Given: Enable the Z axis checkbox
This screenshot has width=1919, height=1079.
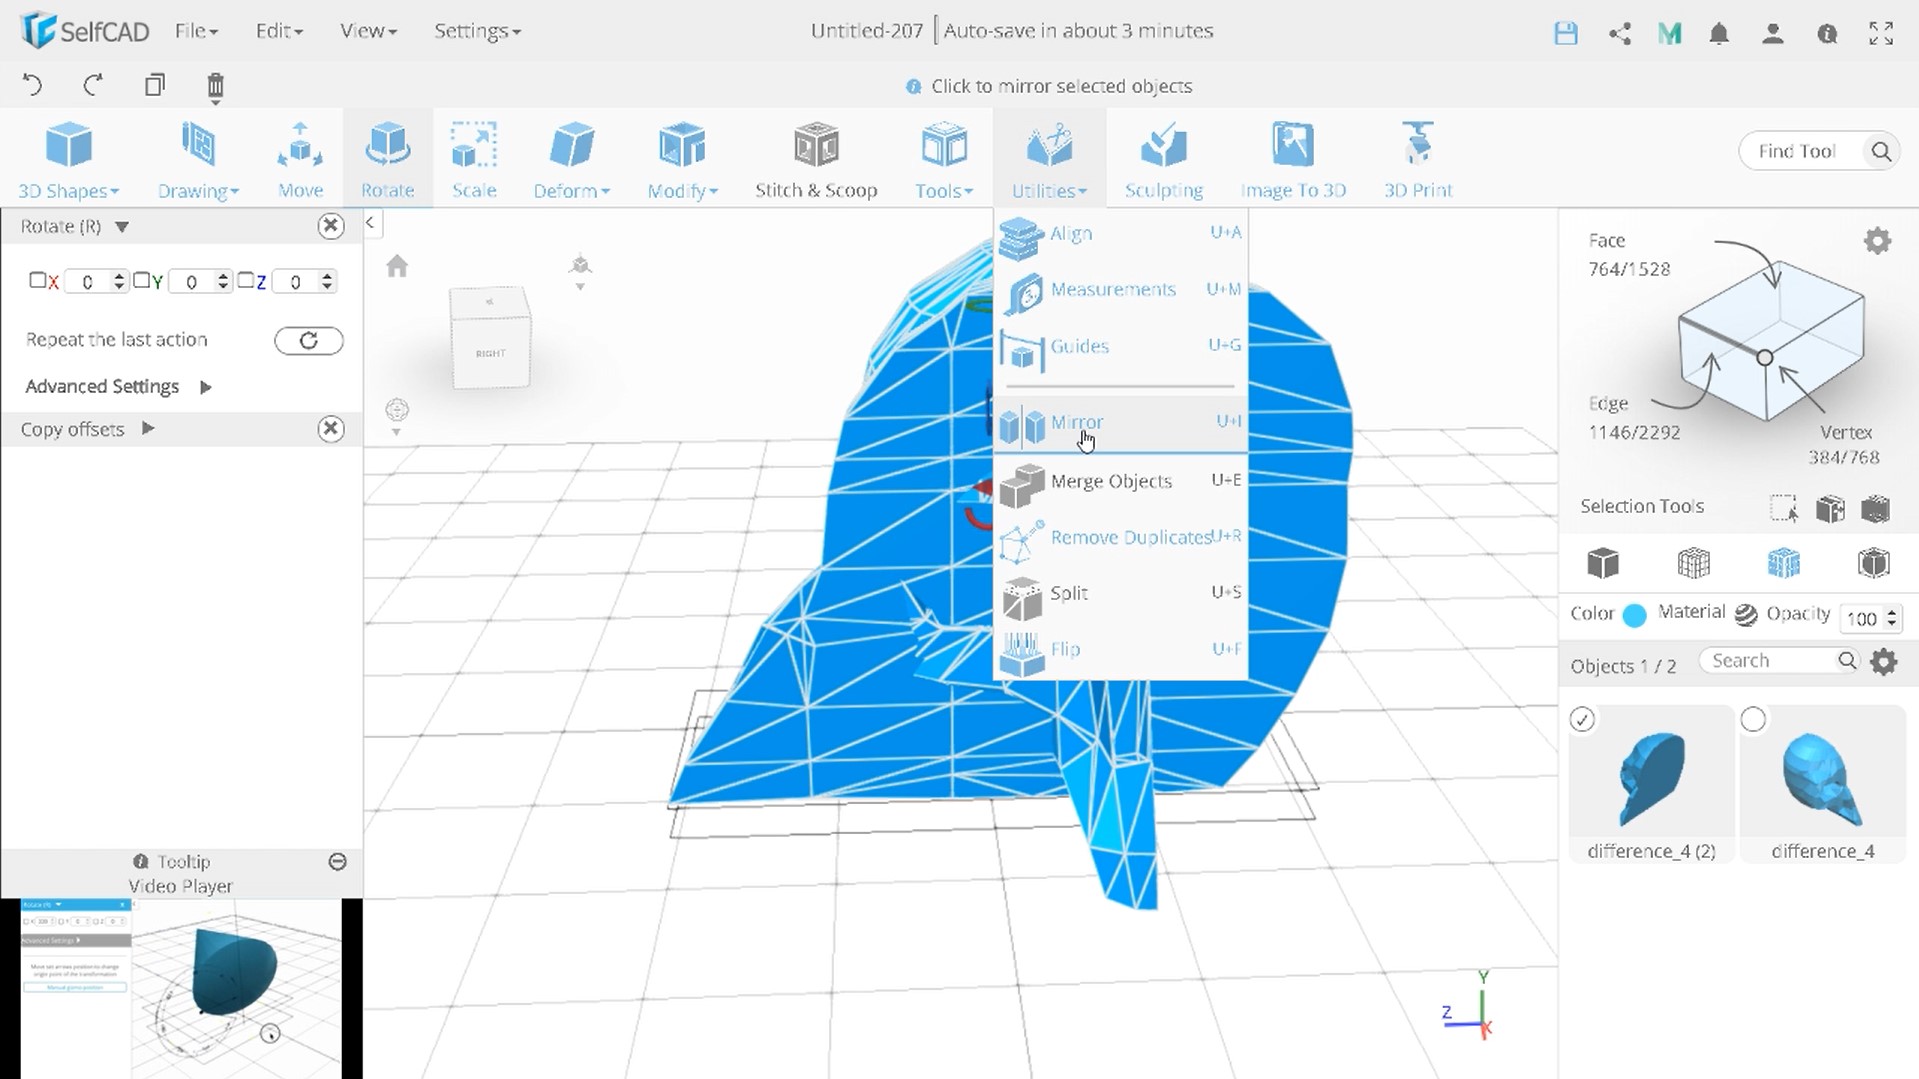Looking at the screenshot, I should pos(245,281).
